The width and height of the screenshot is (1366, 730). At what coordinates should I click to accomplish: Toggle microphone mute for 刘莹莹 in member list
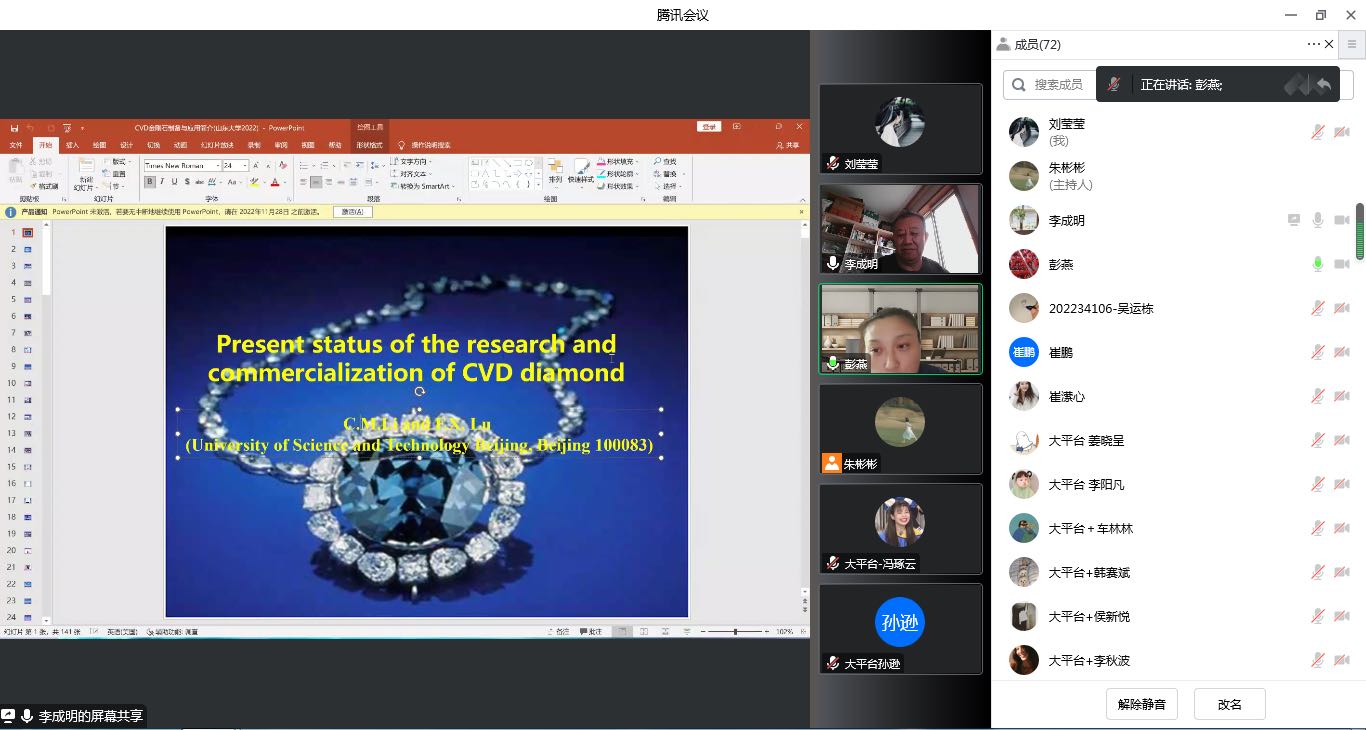[1318, 132]
